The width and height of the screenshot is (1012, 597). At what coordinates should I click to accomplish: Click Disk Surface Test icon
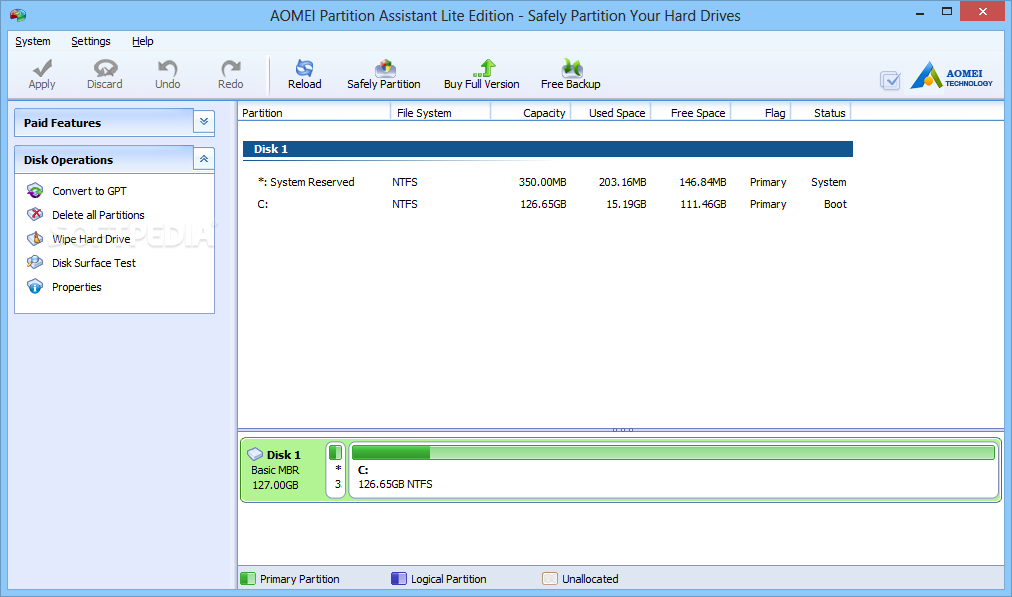pyautogui.click(x=35, y=262)
